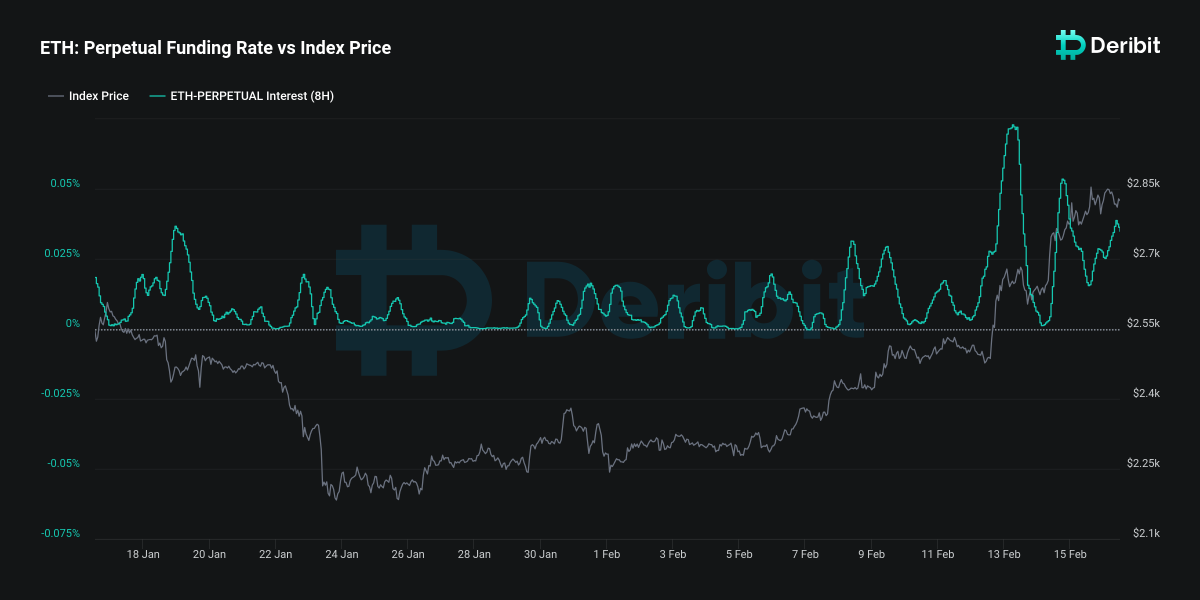Click the Deribit logo icon in header
This screenshot has height=600, width=1200.
click(x=1071, y=44)
